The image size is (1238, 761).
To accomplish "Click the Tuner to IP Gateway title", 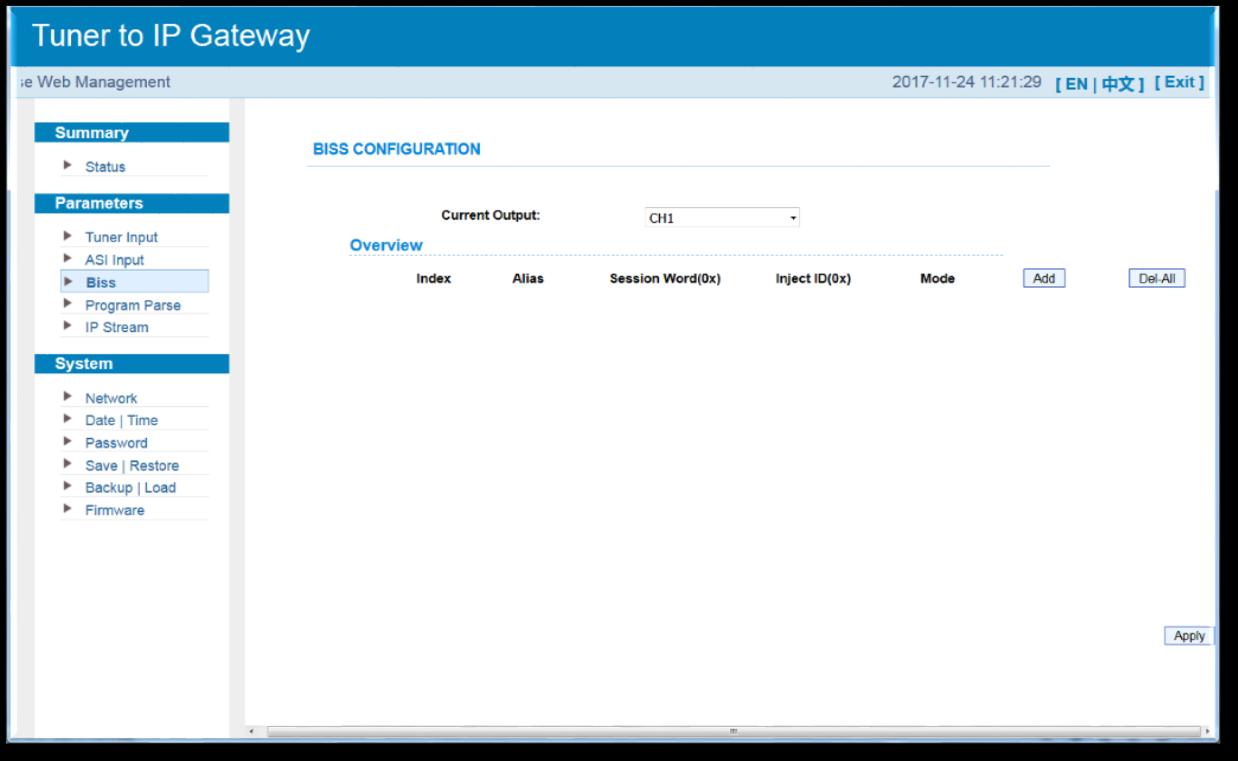I will tap(171, 37).
